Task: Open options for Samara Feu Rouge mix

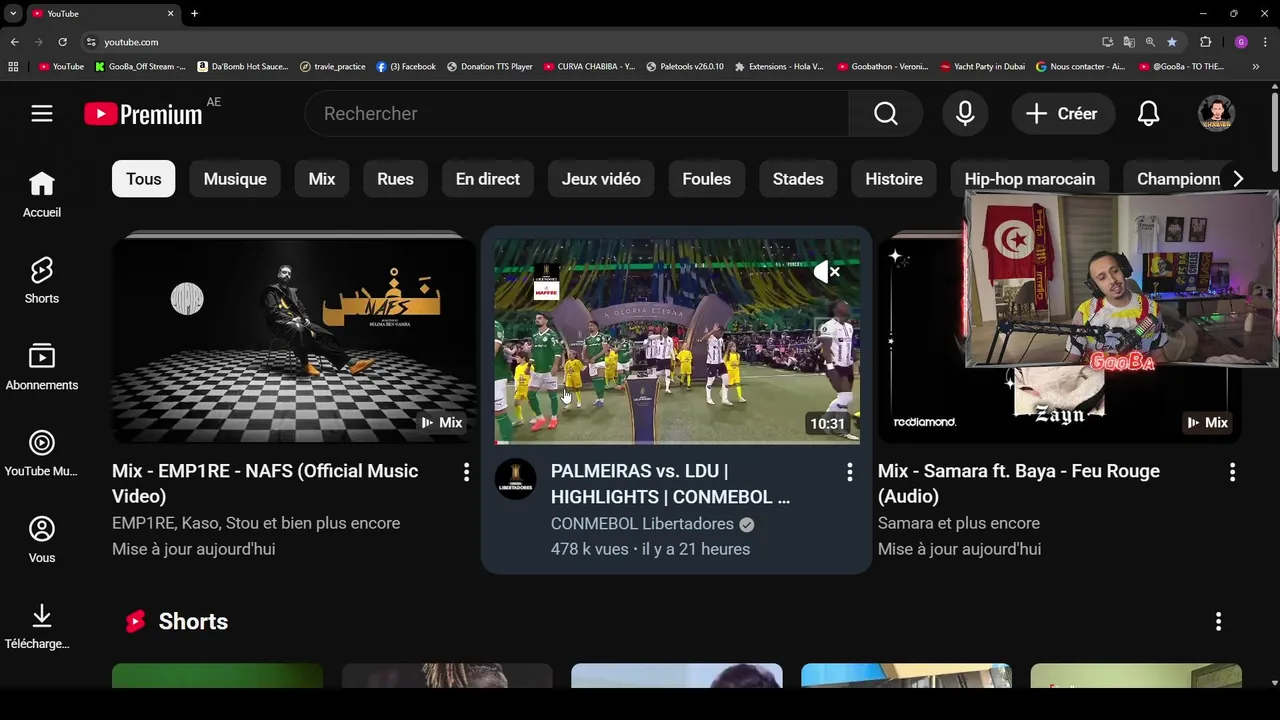Action: tap(1232, 472)
